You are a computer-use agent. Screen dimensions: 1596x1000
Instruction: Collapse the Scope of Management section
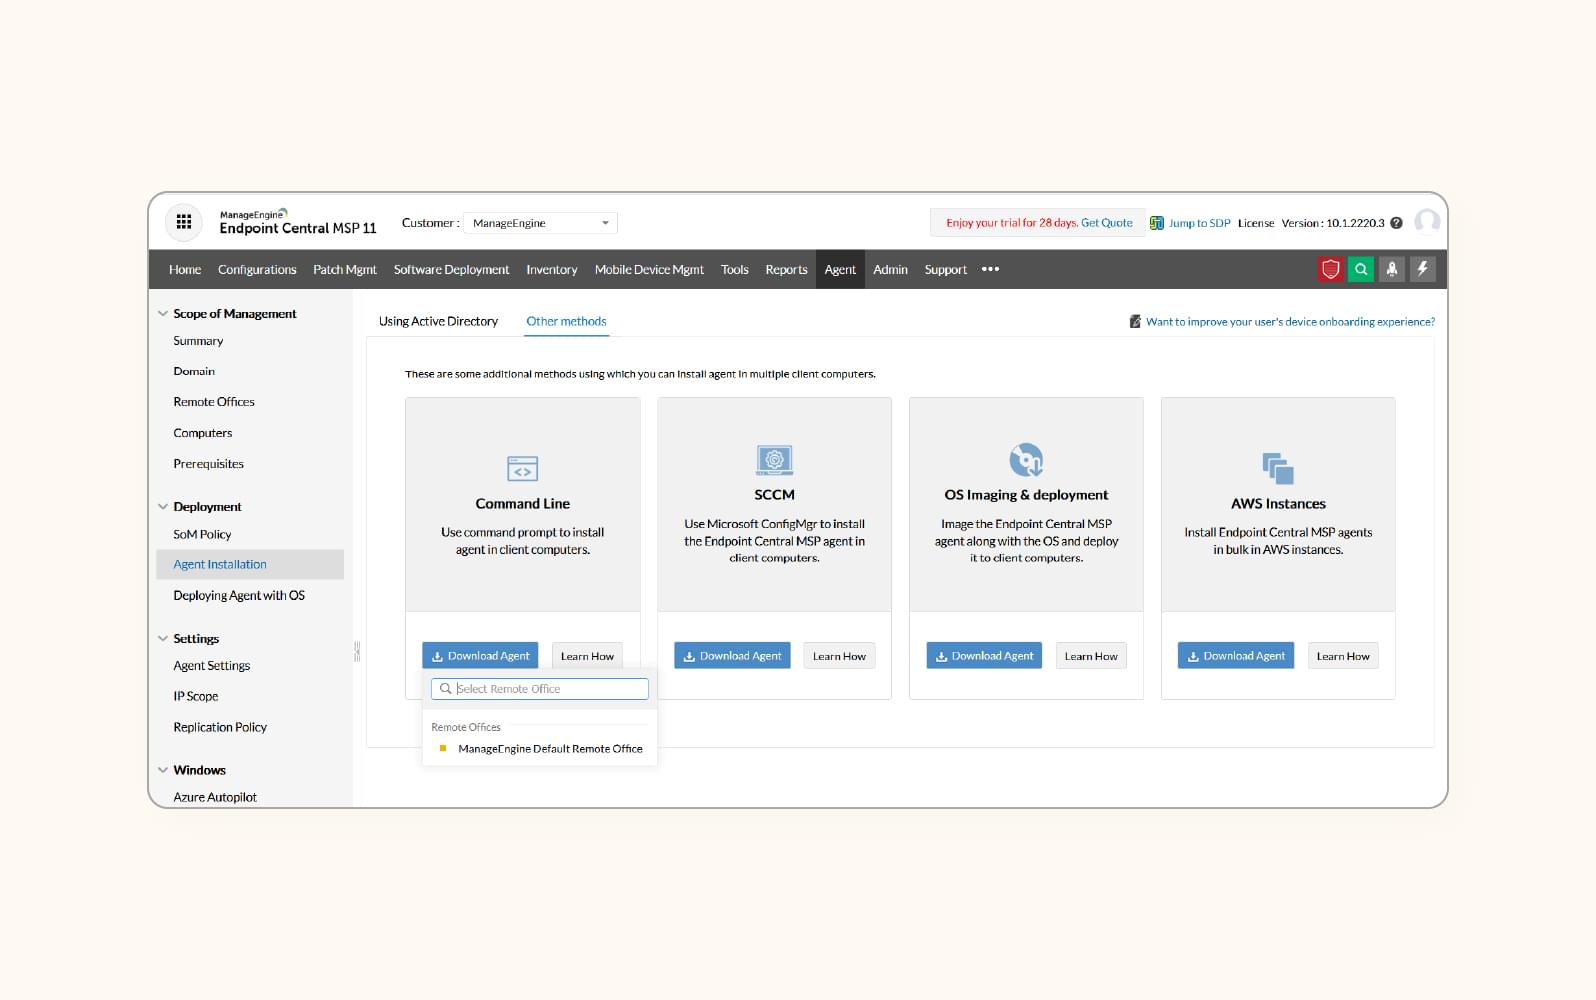[163, 314]
